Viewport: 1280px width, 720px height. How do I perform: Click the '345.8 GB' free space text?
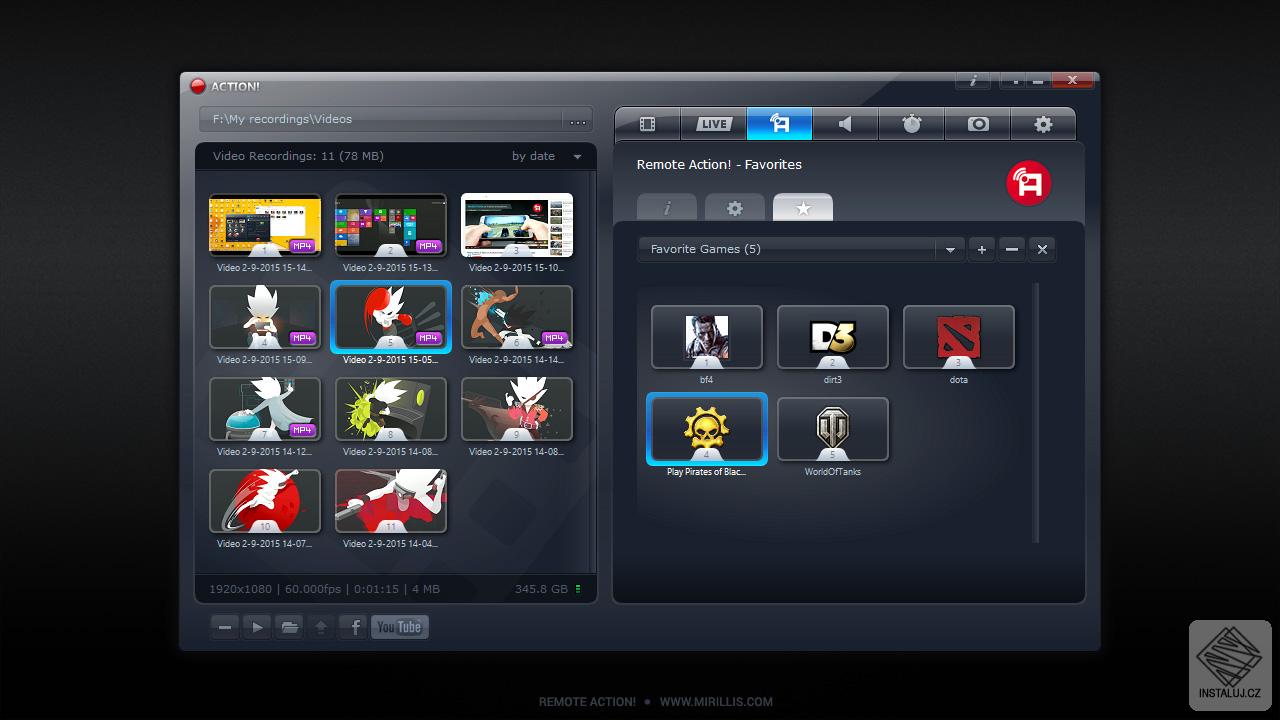click(541, 589)
